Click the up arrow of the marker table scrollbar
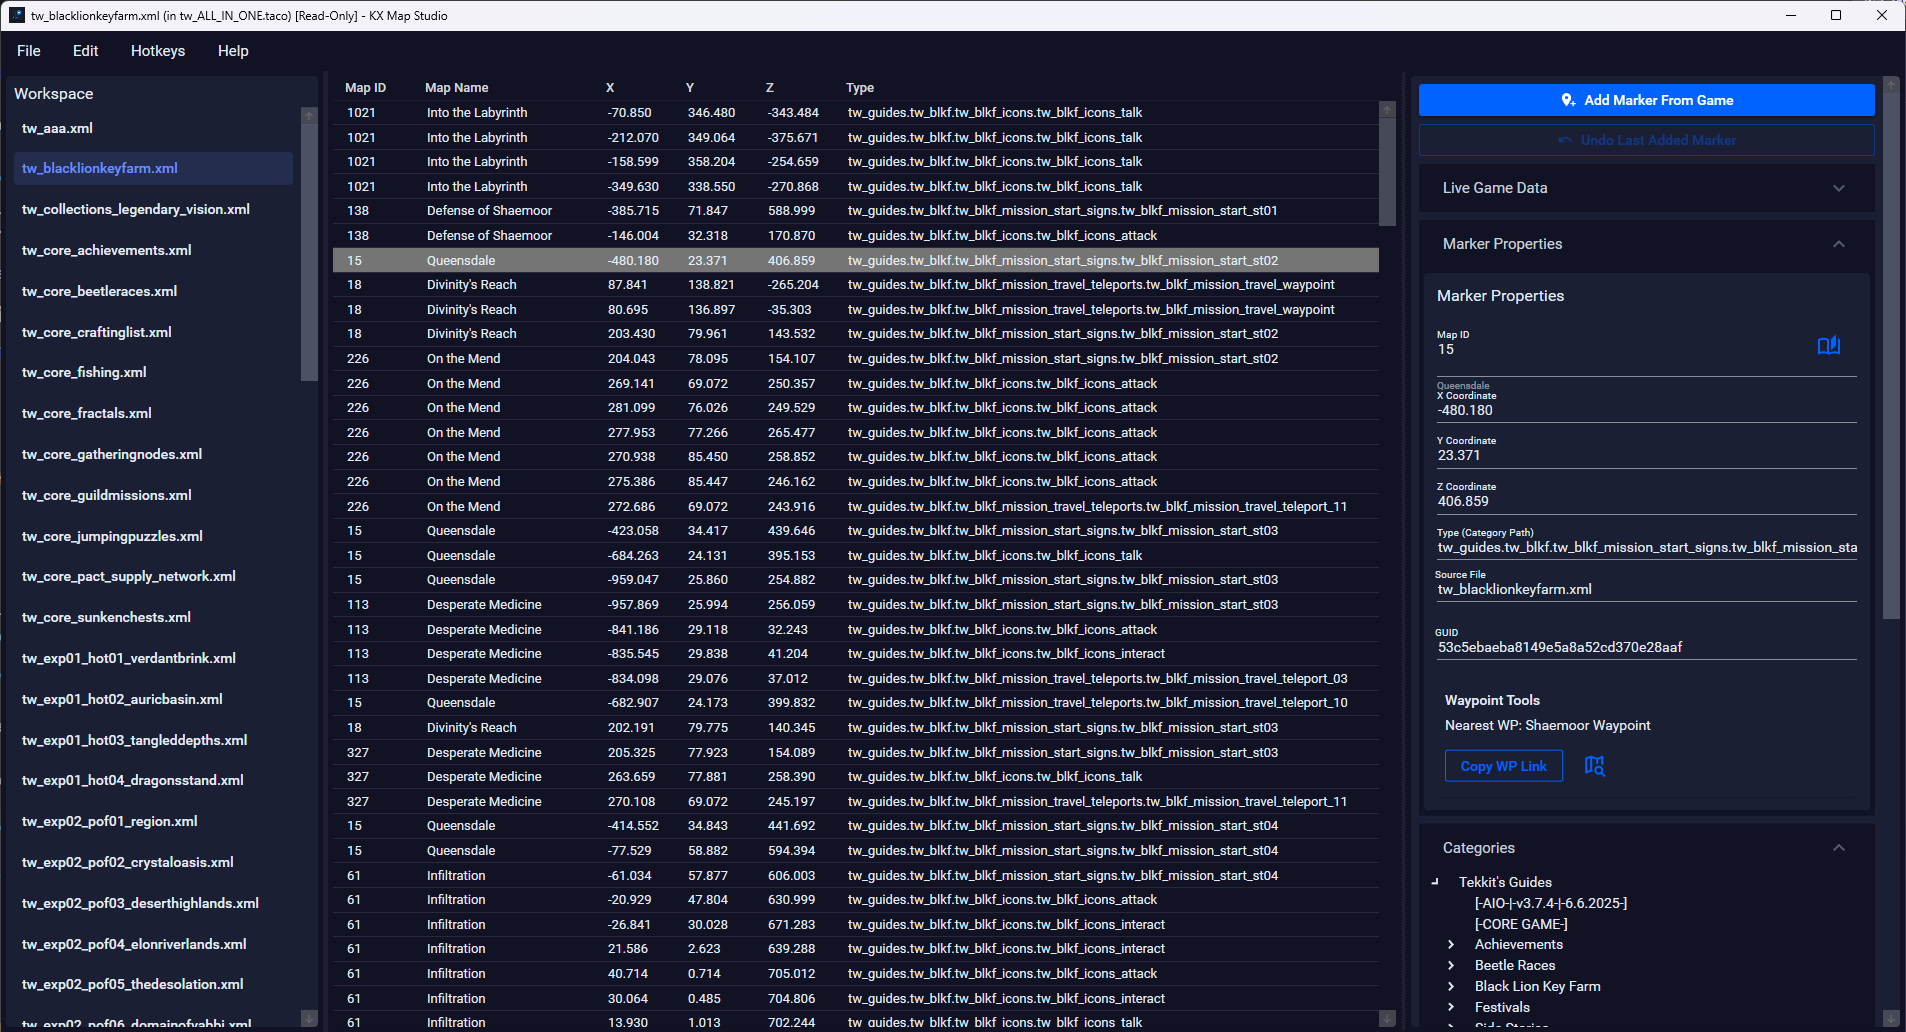This screenshot has width=1906, height=1032. click(x=1387, y=110)
